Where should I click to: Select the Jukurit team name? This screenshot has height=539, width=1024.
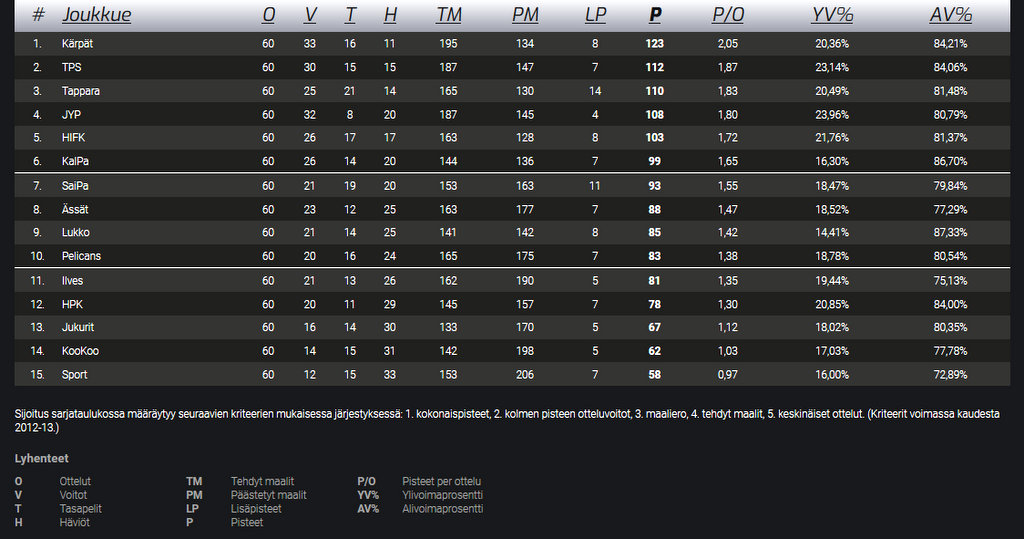[x=78, y=327]
